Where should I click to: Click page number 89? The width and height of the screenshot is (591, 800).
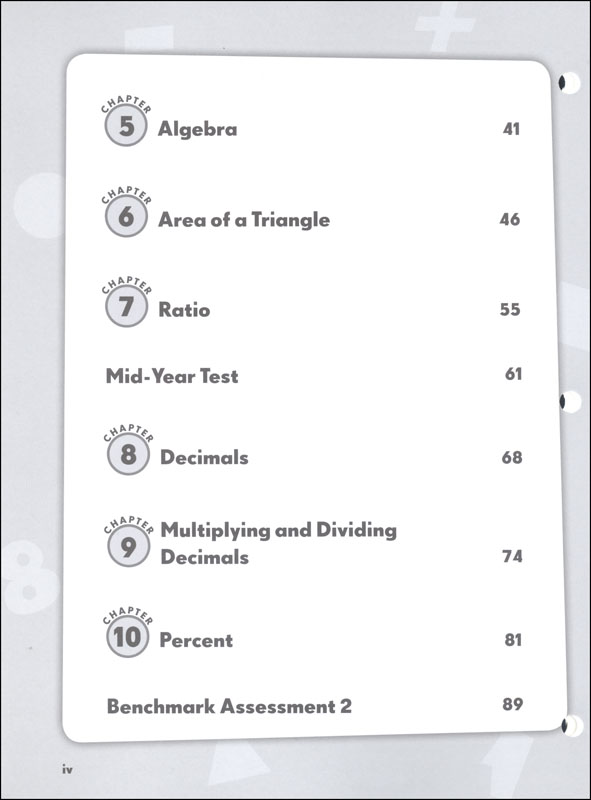click(513, 704)
